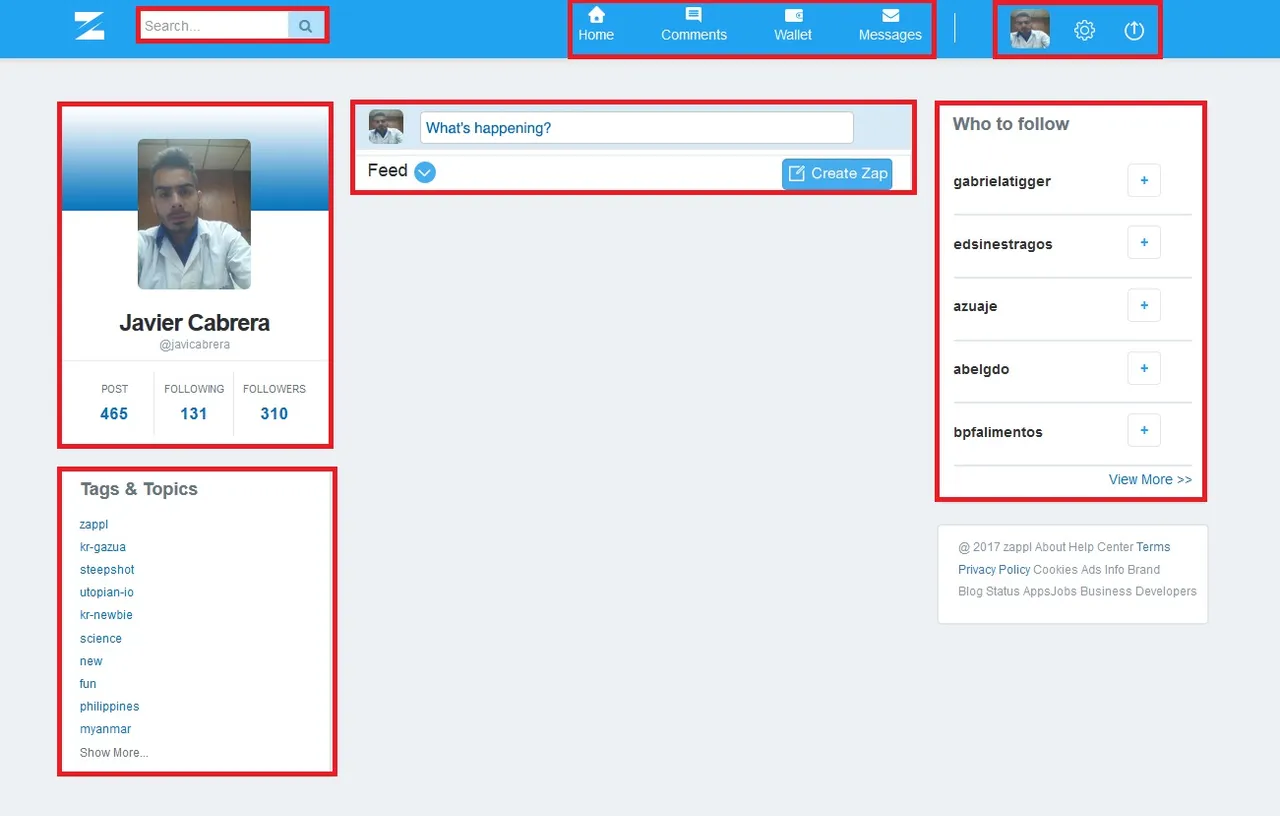Click the Terms footer link
This screenshot has height=816, width=1280.
click(1153, 547)
